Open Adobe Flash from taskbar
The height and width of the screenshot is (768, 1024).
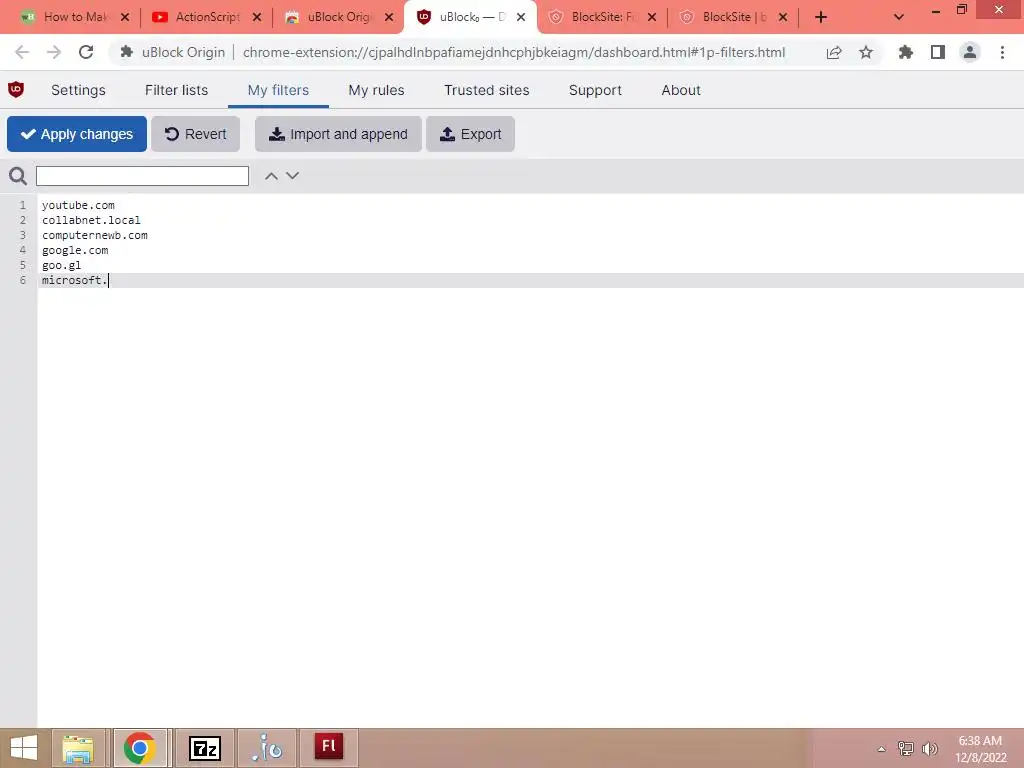pyautogui.click(x=328, y=746)
